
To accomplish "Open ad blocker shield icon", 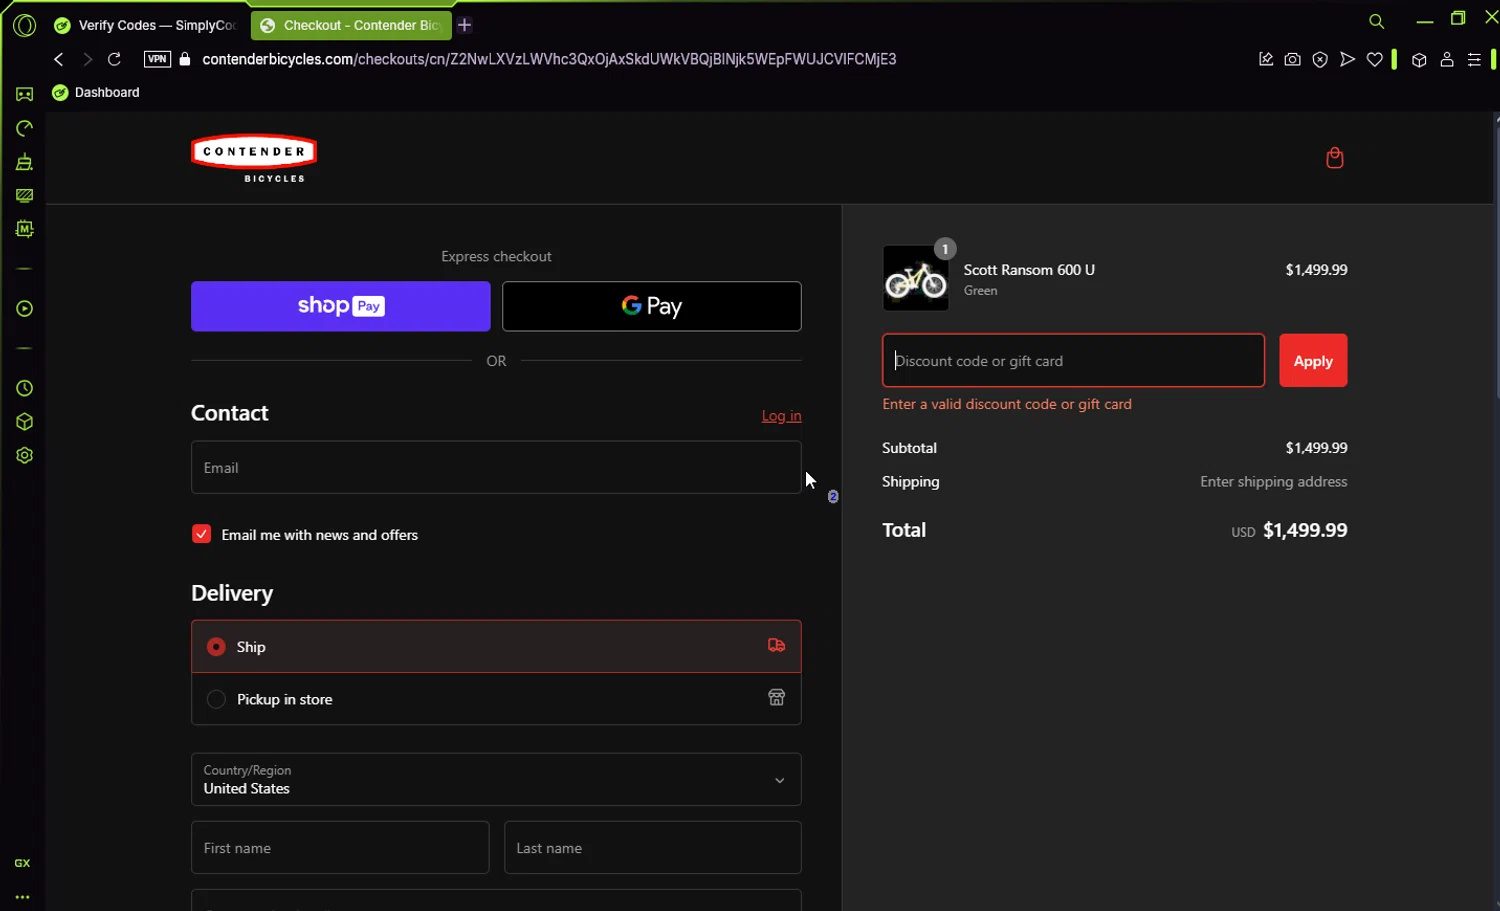I will [x=1320, y=60].
